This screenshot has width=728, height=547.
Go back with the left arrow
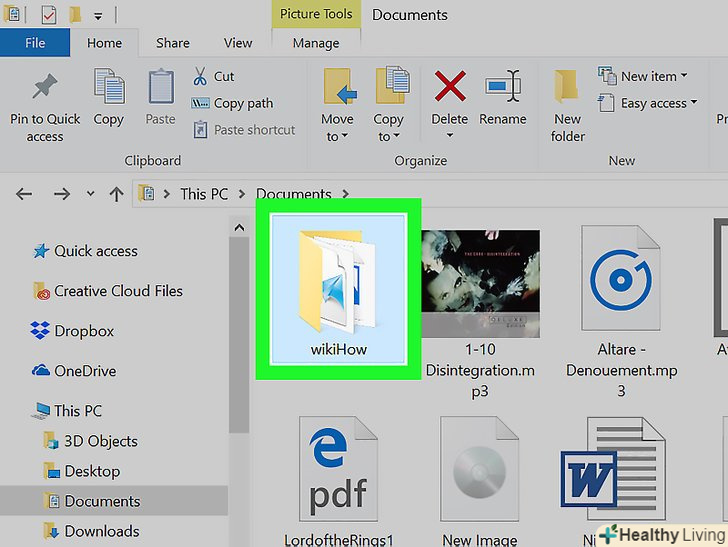tap(24, 194)
